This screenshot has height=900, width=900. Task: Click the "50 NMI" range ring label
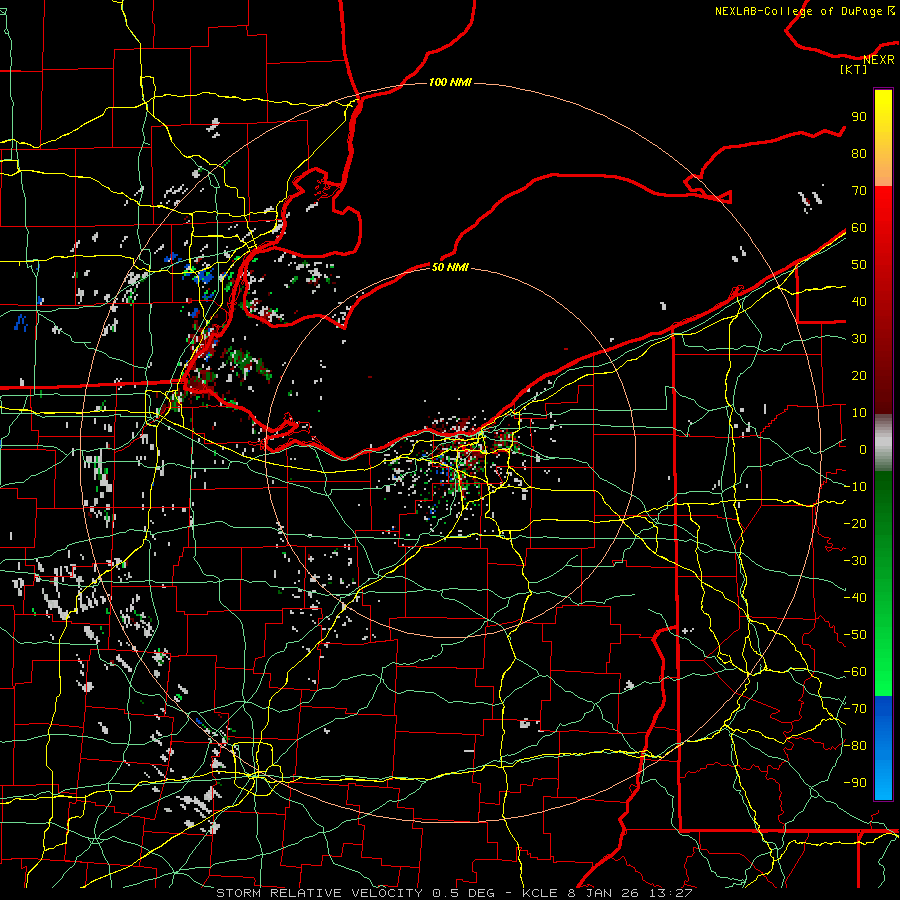tap(449, 267)
